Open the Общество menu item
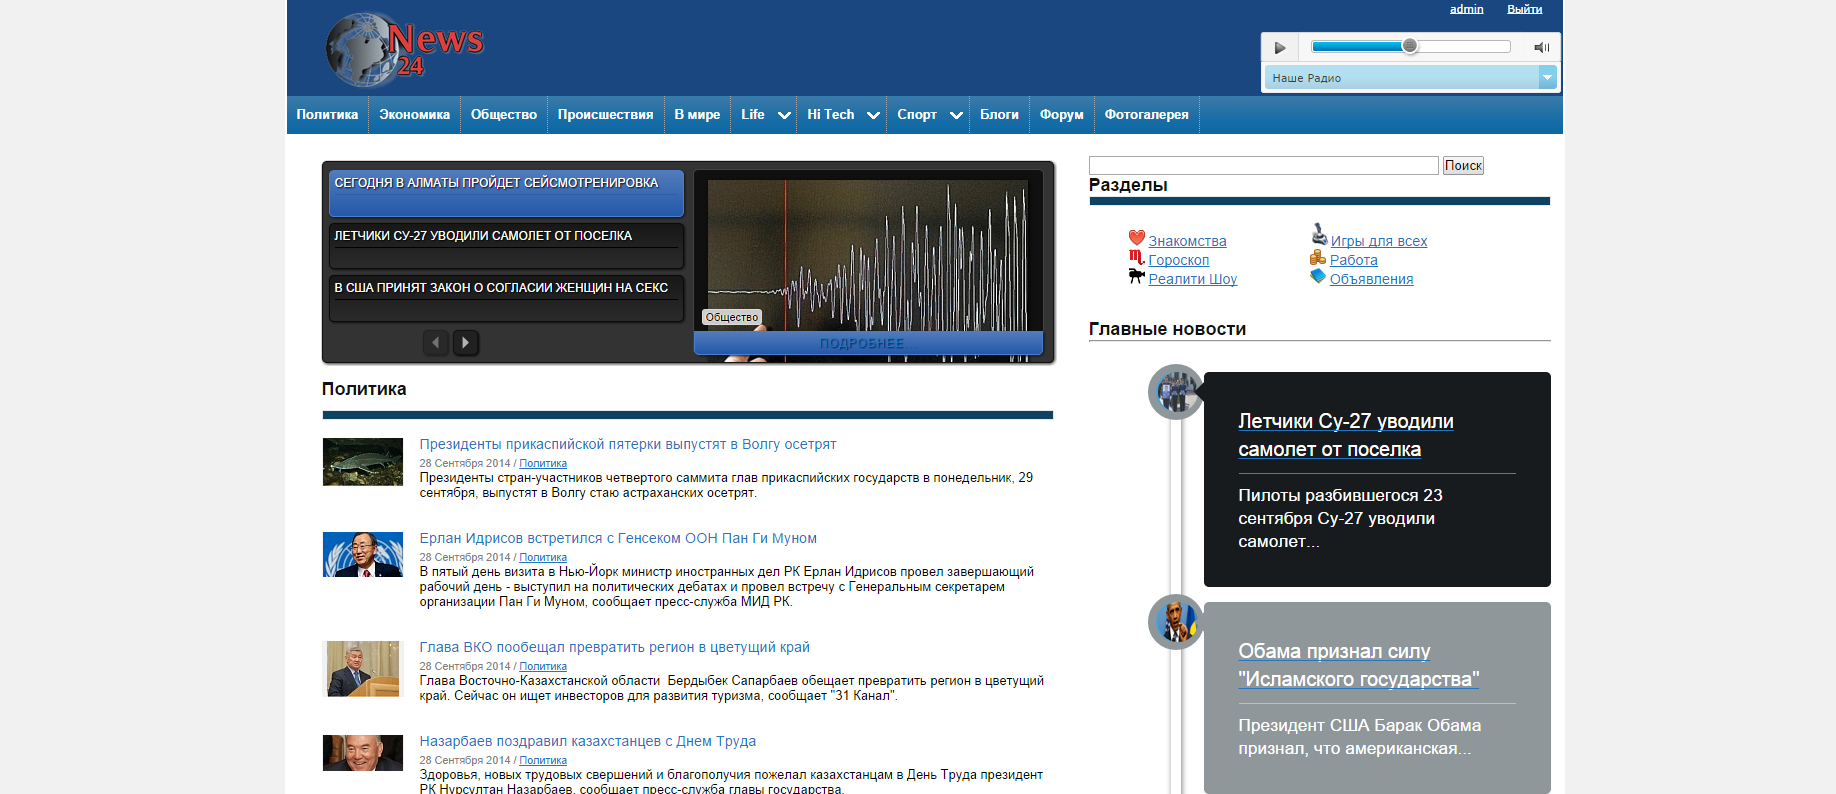Screen dimensions: 1836x794 (x=504, y=115)
